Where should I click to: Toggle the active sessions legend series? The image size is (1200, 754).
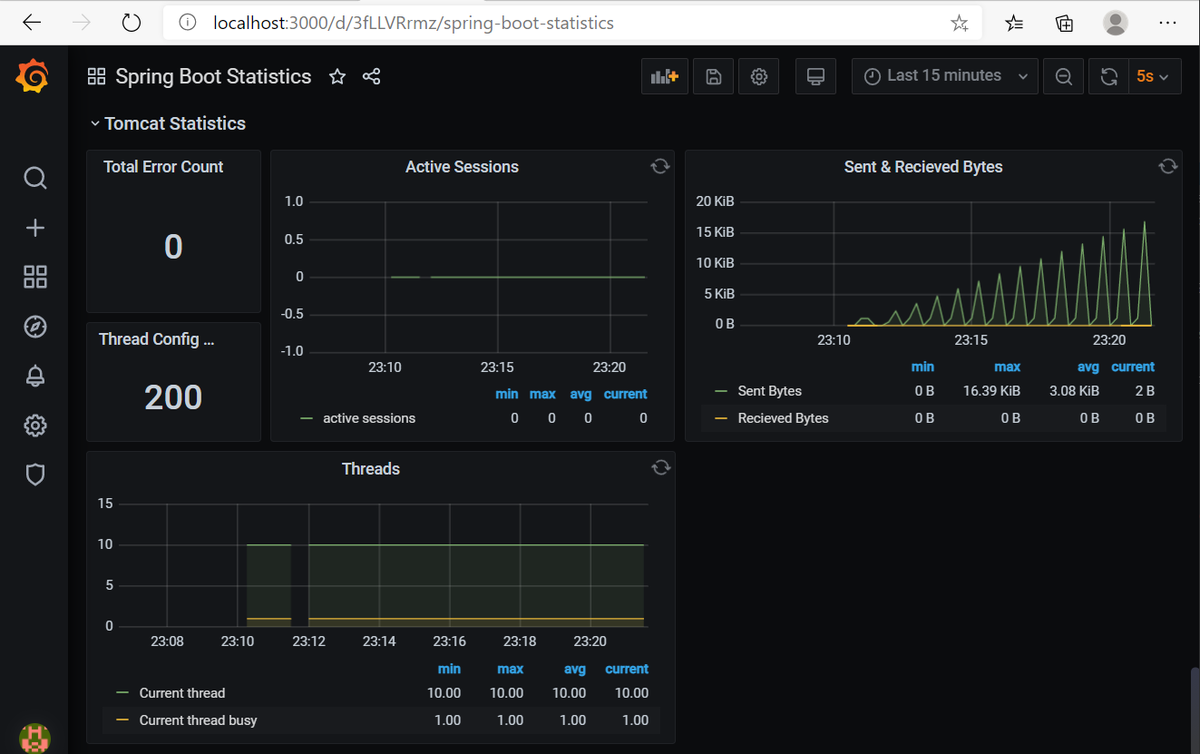[369, 418]
